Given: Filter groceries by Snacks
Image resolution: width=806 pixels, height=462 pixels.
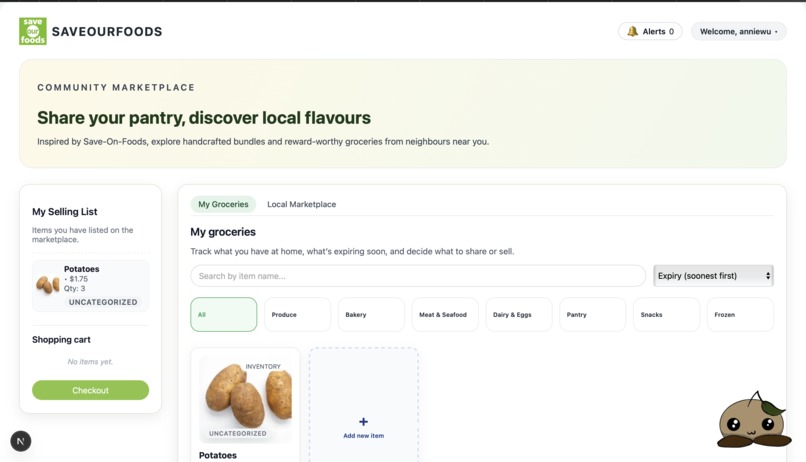Looking at the screenshot, I should (x=666, y=315).
